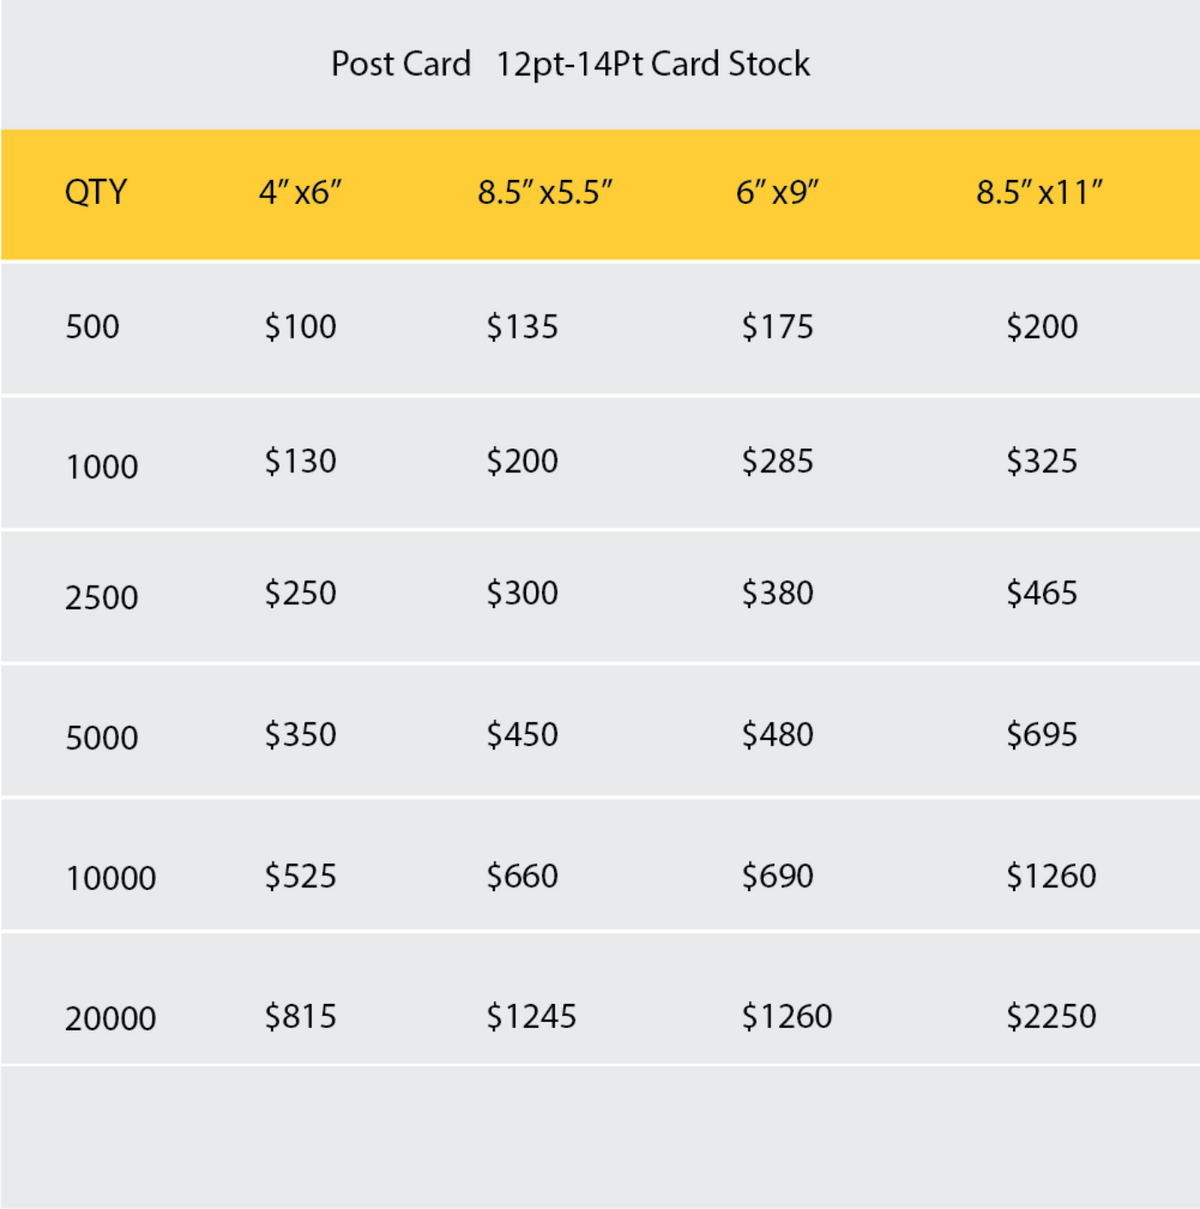
Task: Click the QTY column header
Action: [96, 191]
